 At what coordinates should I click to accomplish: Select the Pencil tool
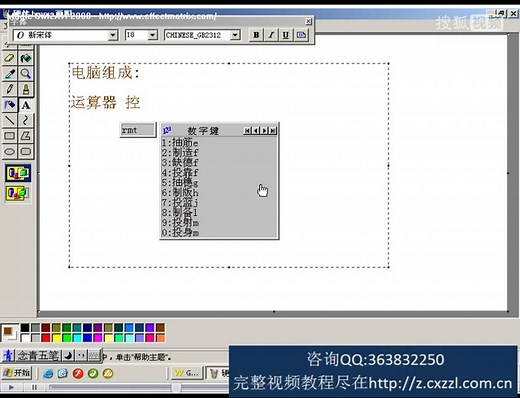(x=10, y=89)
